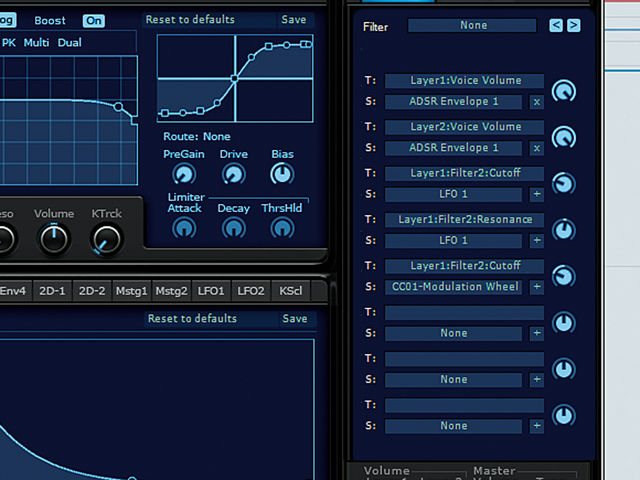Click Reset to defaults above the shaper curve
This screenshot has height=480, width=640.
coord(190,20)
